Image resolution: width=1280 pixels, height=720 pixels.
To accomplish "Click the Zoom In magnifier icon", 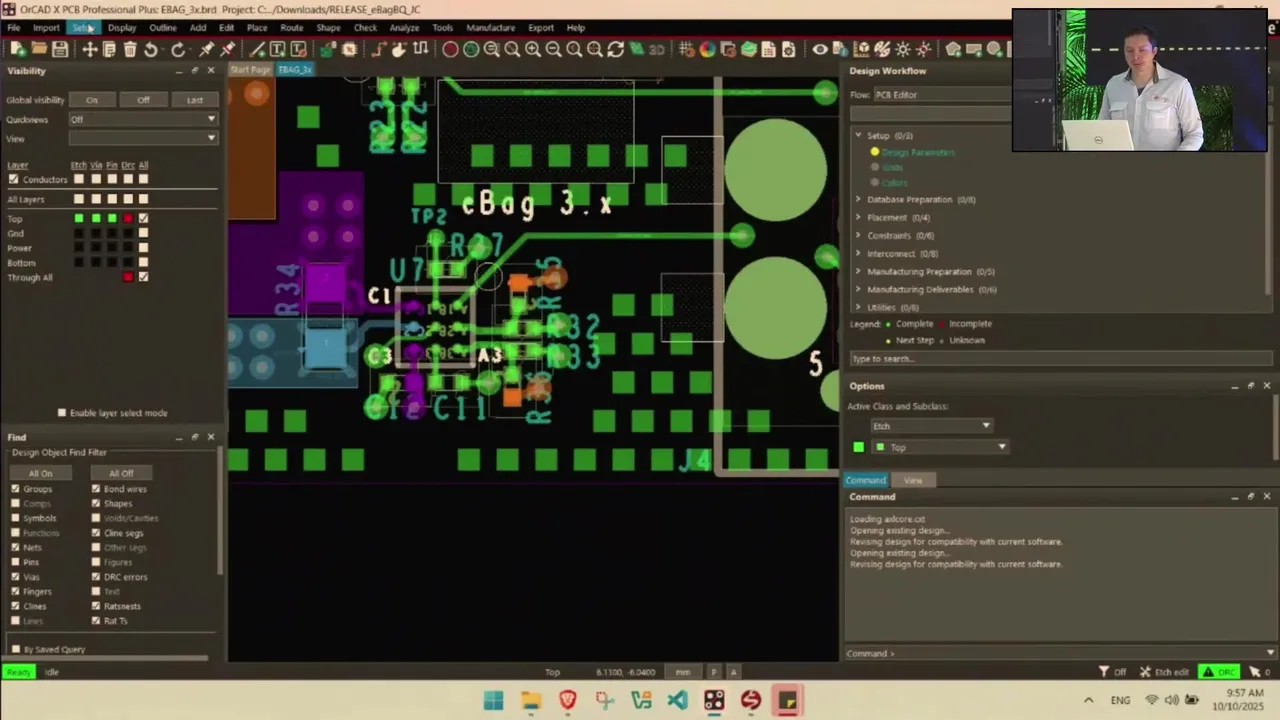I will tap(532, 49).
